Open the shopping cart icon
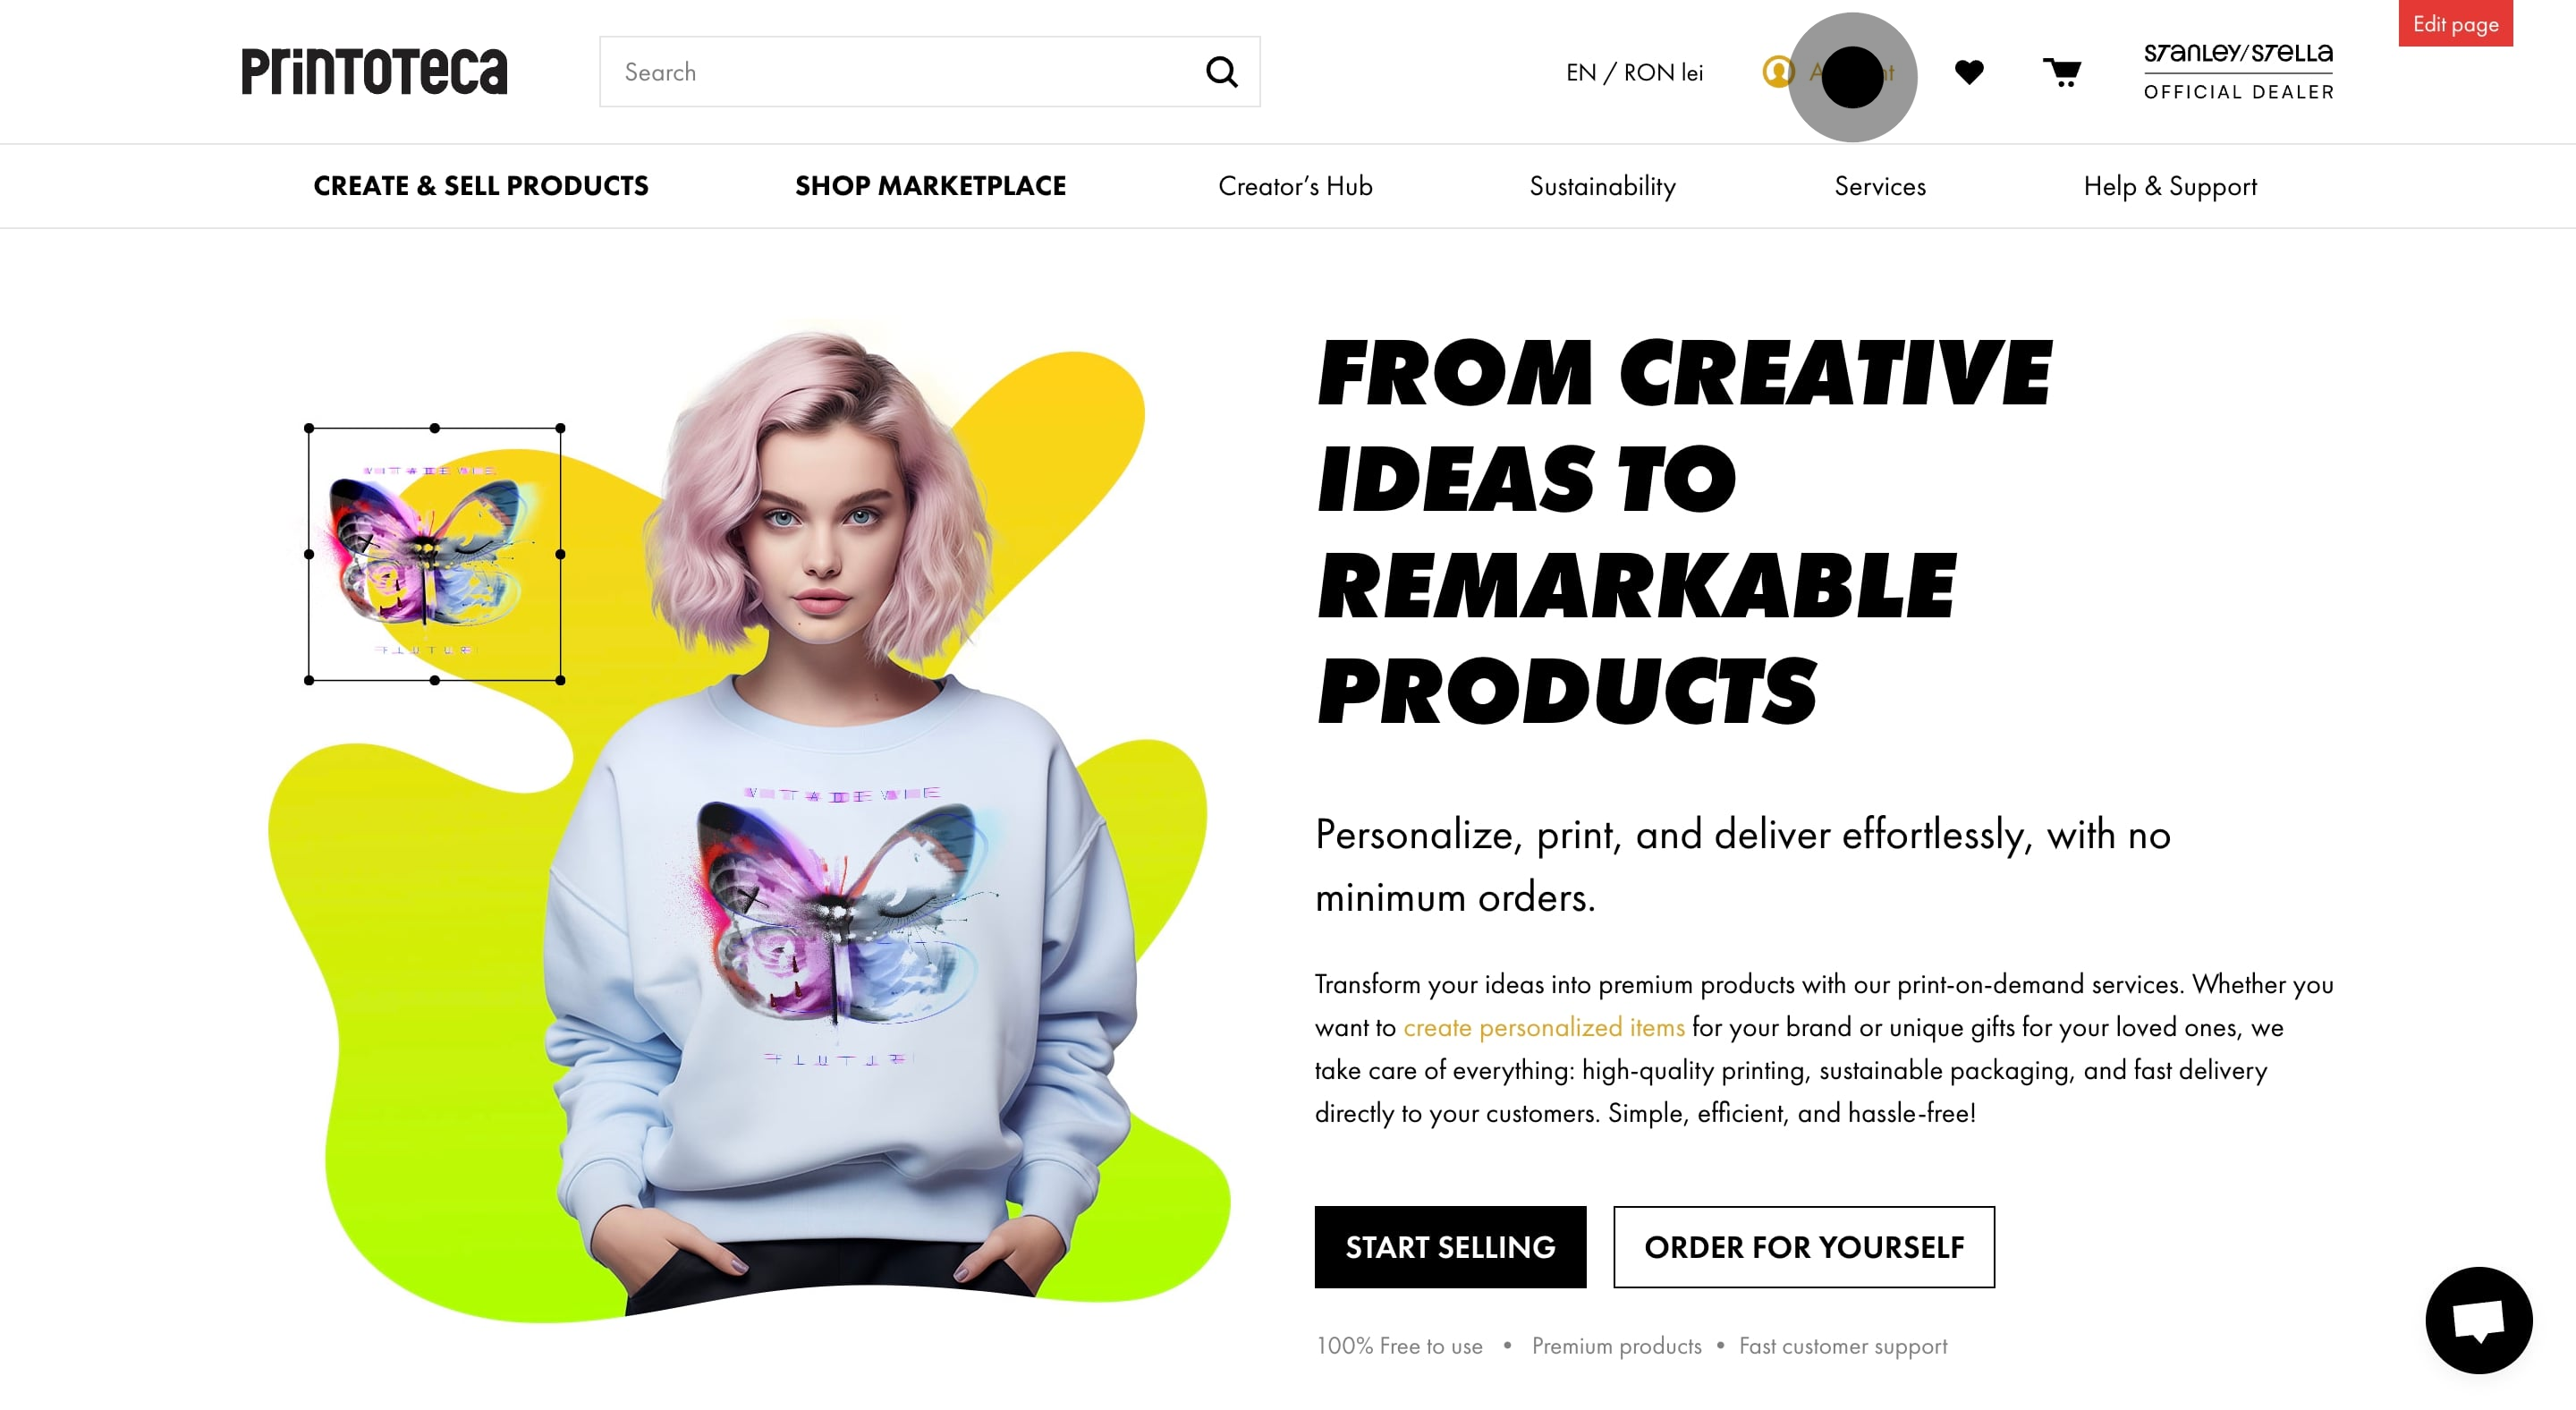Viewport: 2576px width, 1410px height. tap(2061, 72)
